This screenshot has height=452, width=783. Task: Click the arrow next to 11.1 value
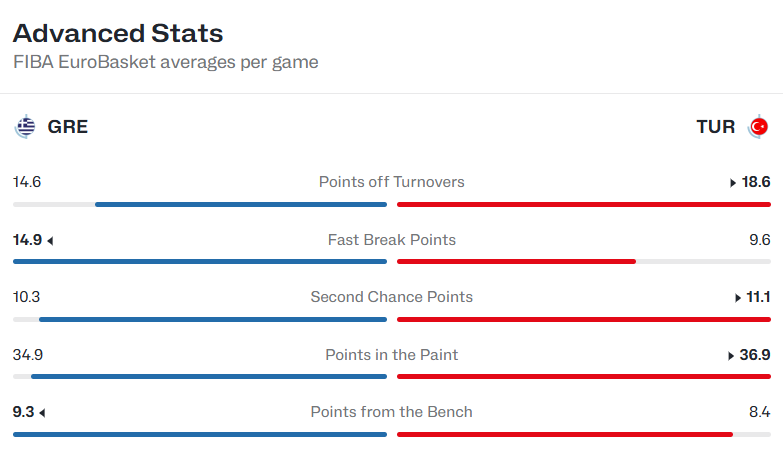(738, 298)
